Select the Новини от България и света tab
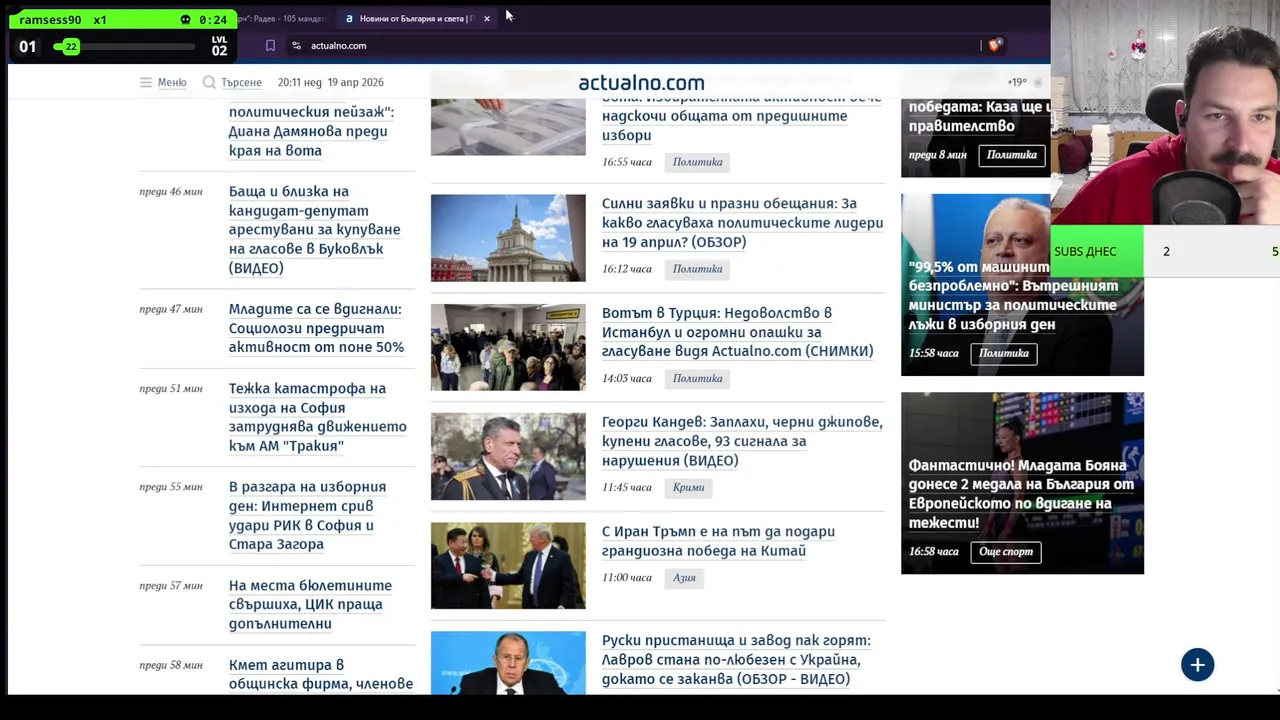The width and height of the screenshot is (1280, 720). click(x=418, y=18)
